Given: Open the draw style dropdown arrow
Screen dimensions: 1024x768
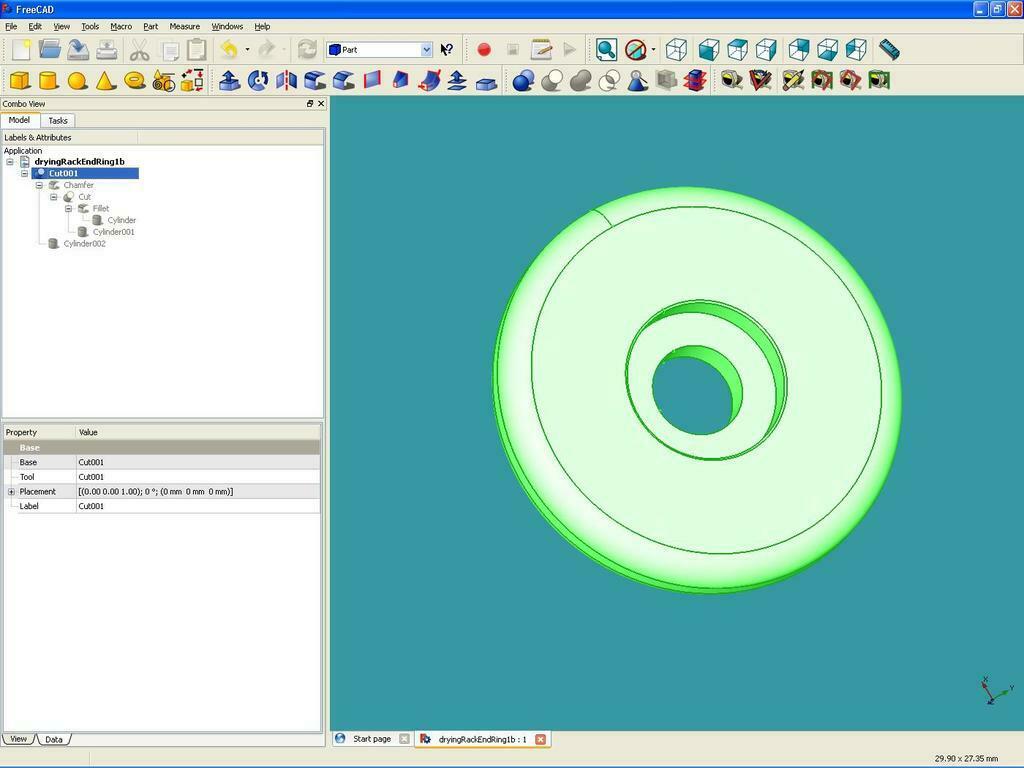Looking at the screenshot, I should [x=653, y=50].
